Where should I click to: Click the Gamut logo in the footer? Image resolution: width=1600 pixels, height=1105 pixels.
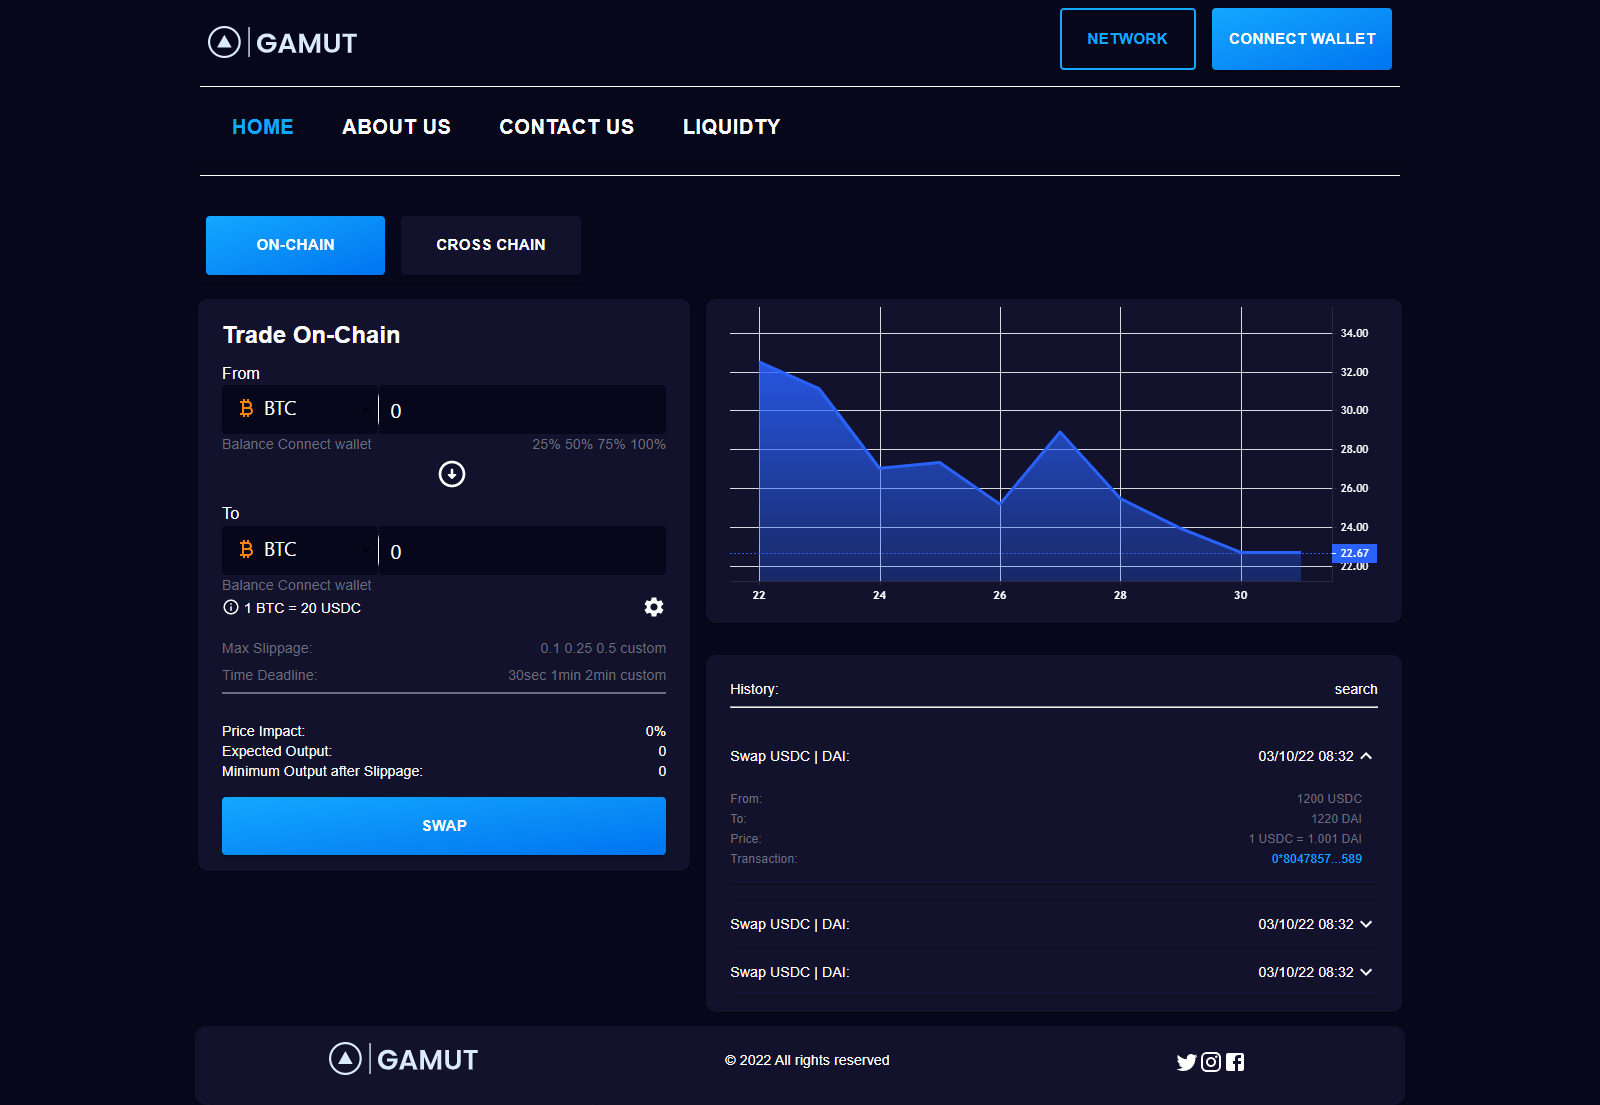[403, 1059]
